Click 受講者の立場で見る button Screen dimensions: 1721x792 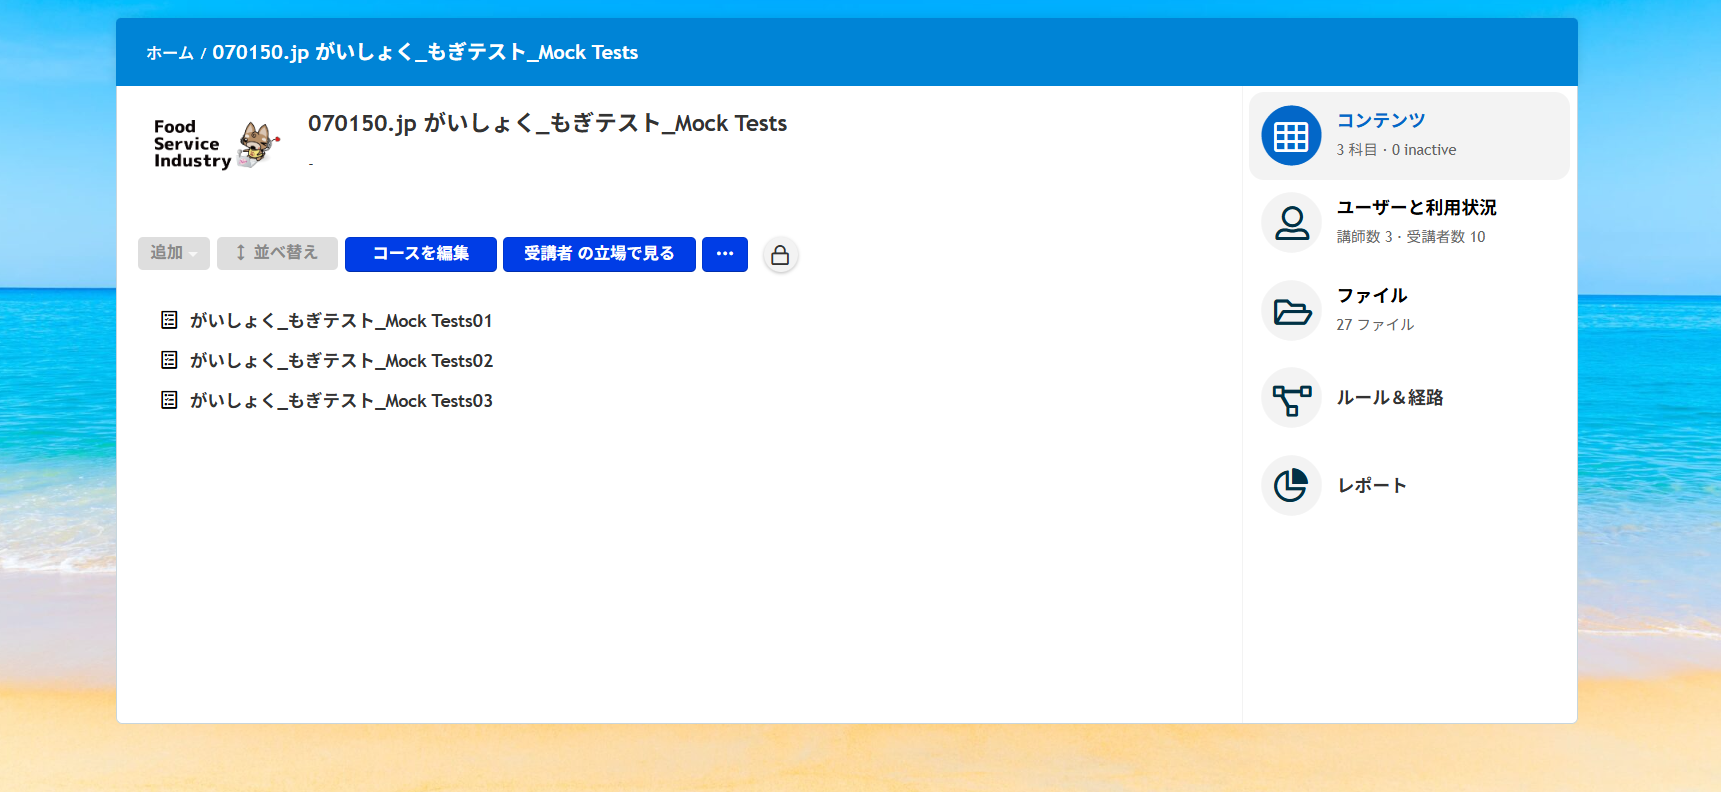(599, 254)
